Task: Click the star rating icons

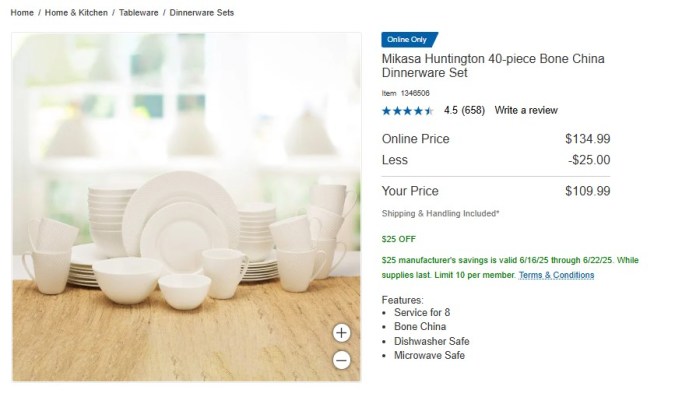Action: (x=407, y=111)
